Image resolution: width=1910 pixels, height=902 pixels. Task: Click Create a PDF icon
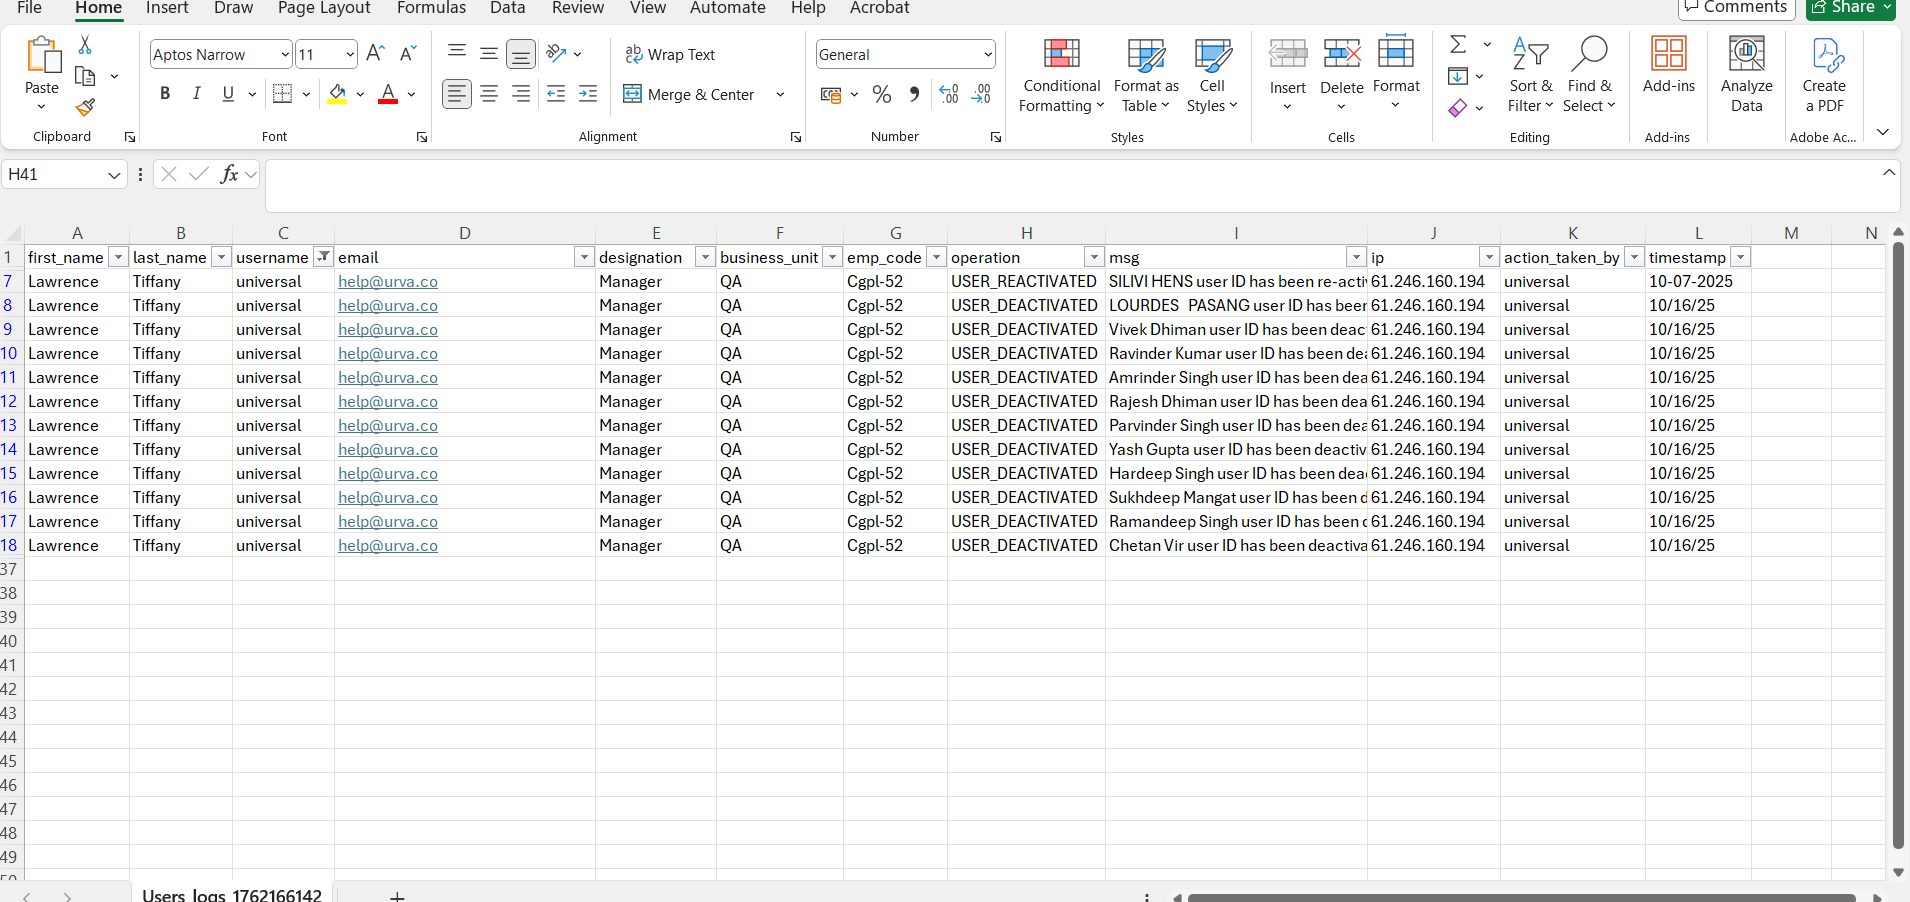(x=1823, y=76)
